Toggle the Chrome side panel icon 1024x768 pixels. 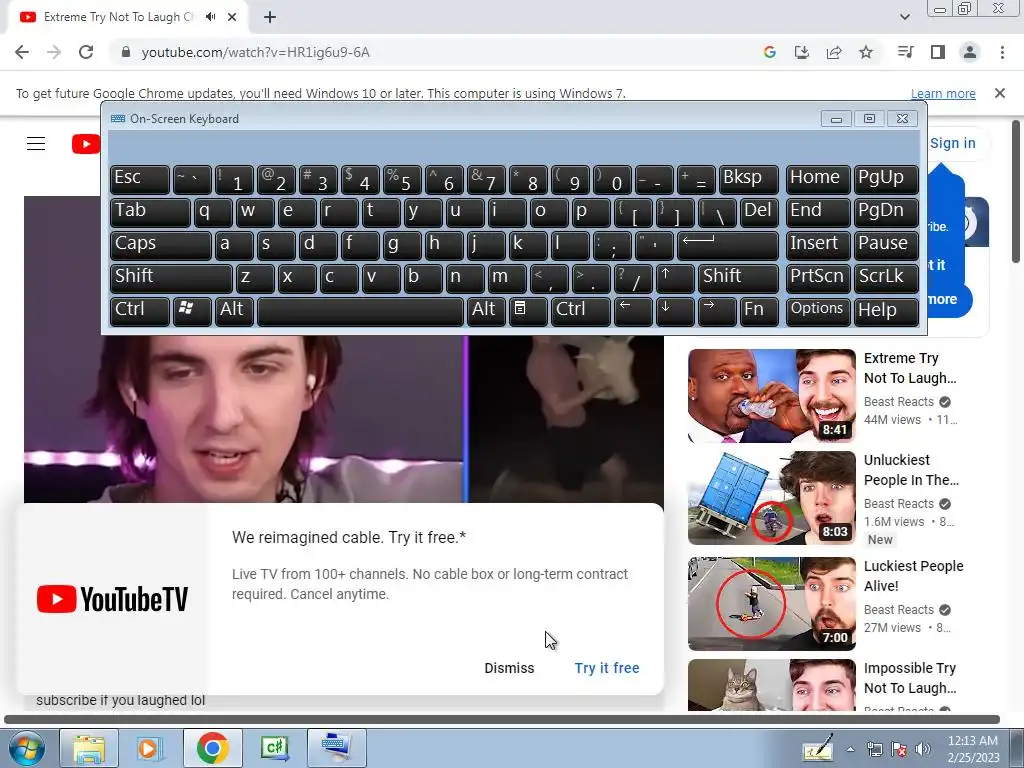[938, 52]
